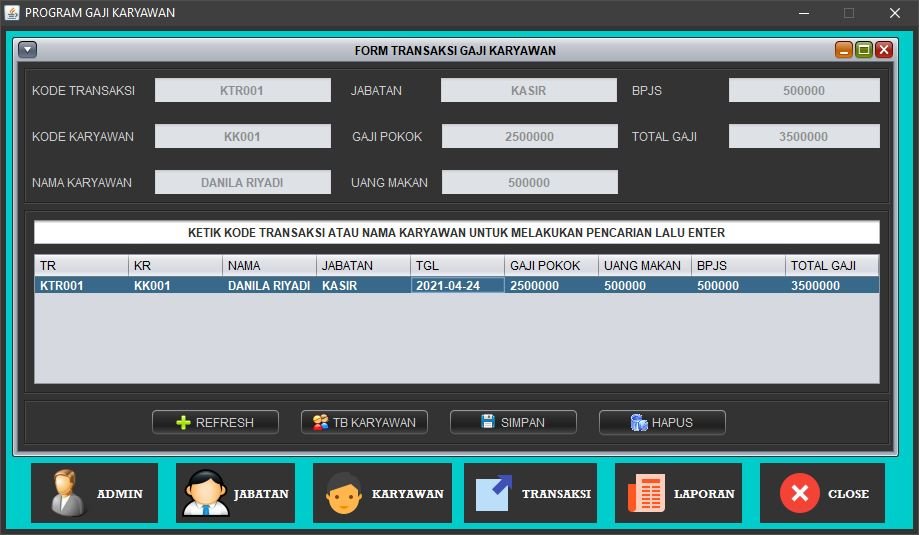Maximize the Form Transaksi internal frame
The image size is (919, 535).
[x=863, y=50]
